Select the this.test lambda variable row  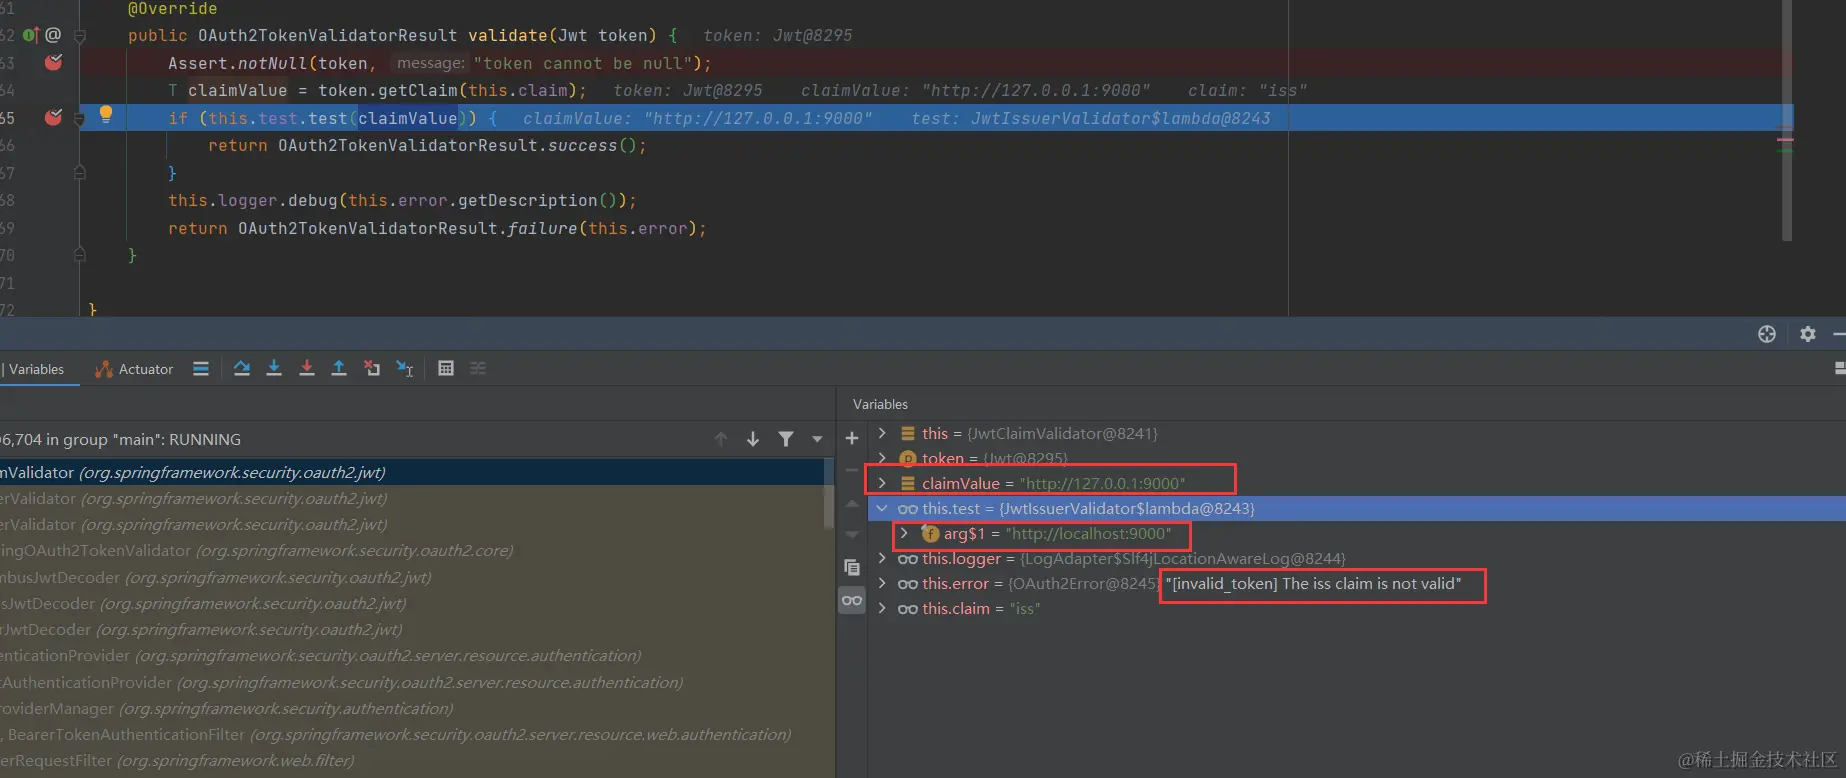tap(1357, 508)
